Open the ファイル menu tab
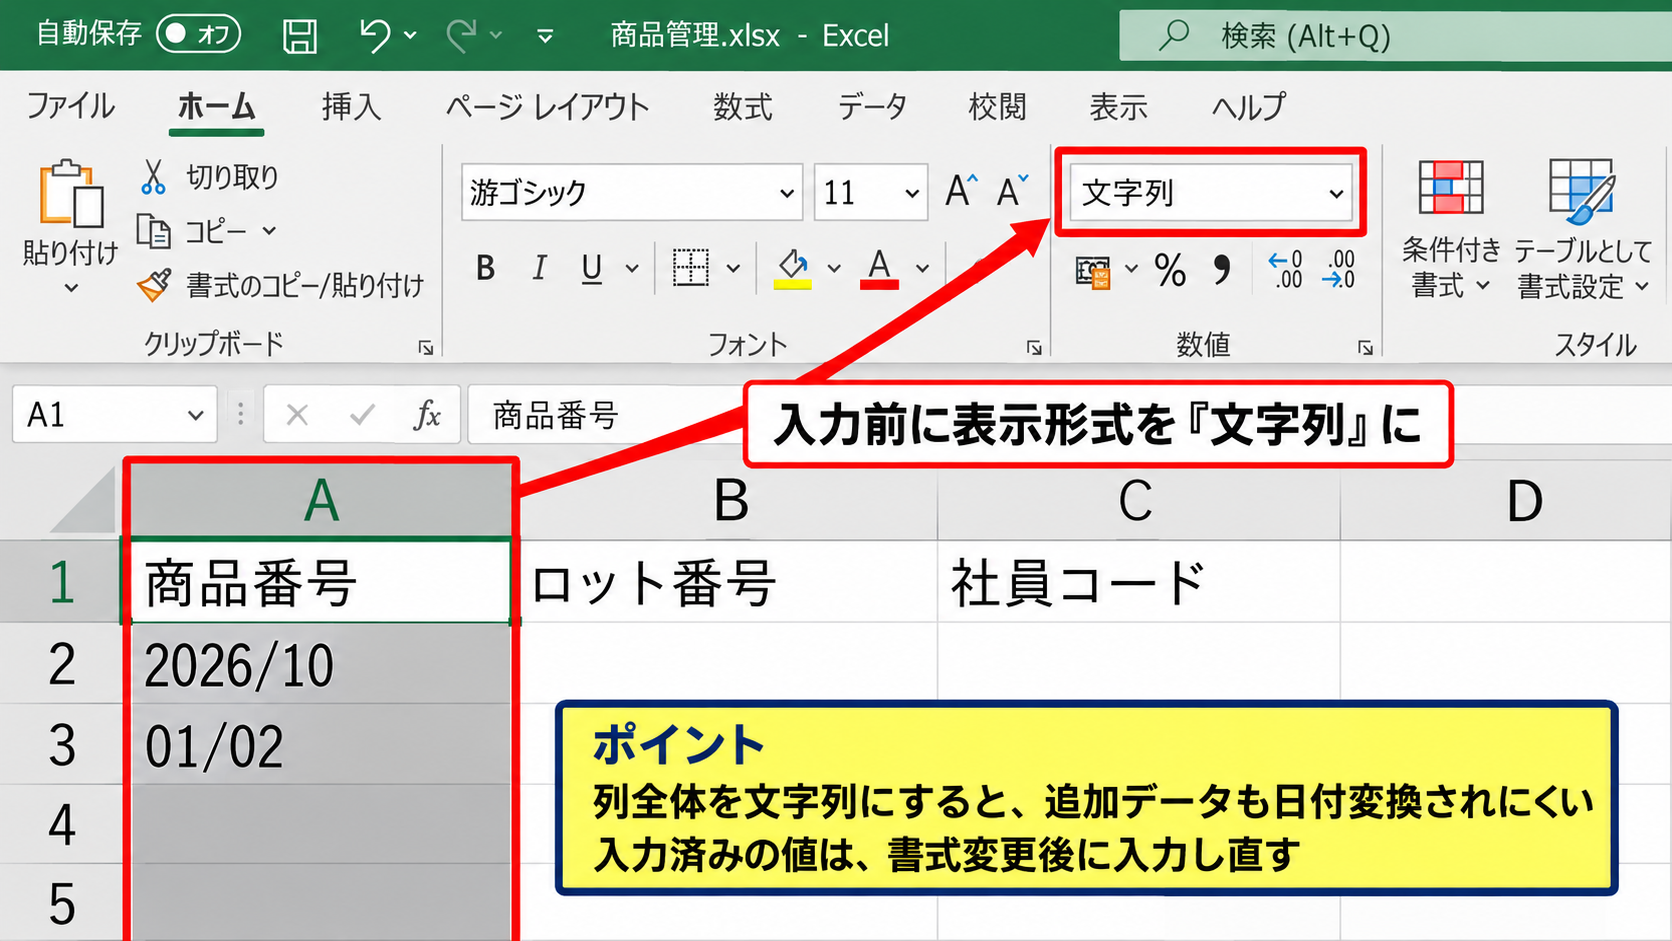 [x=70, y=106]
